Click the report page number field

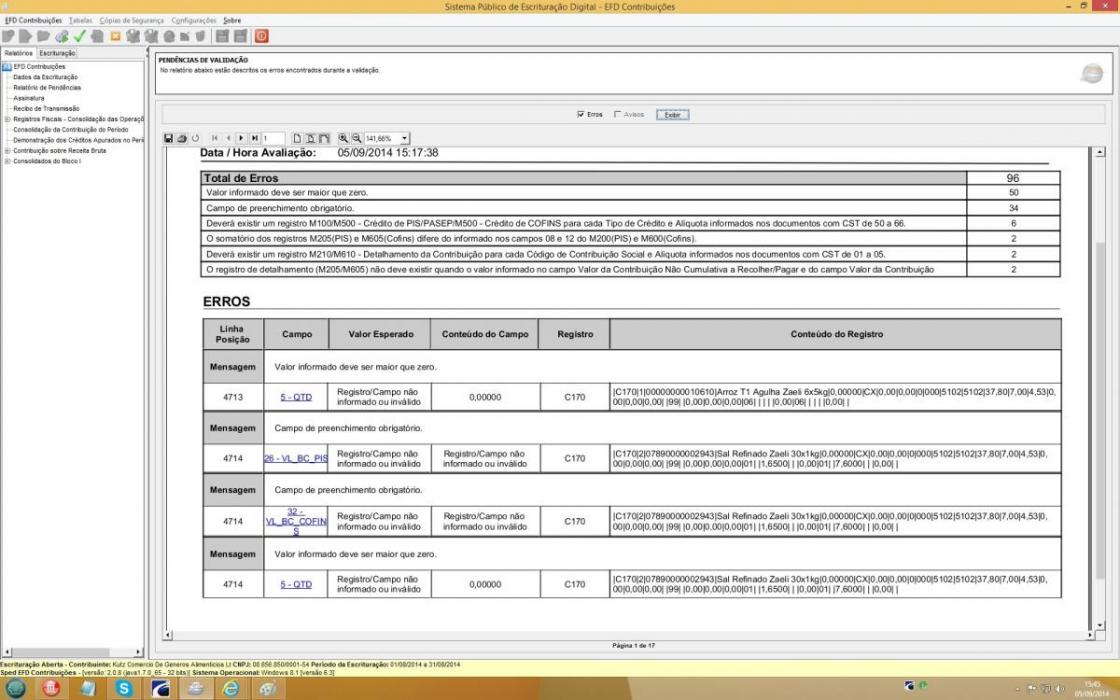(273, 138)
